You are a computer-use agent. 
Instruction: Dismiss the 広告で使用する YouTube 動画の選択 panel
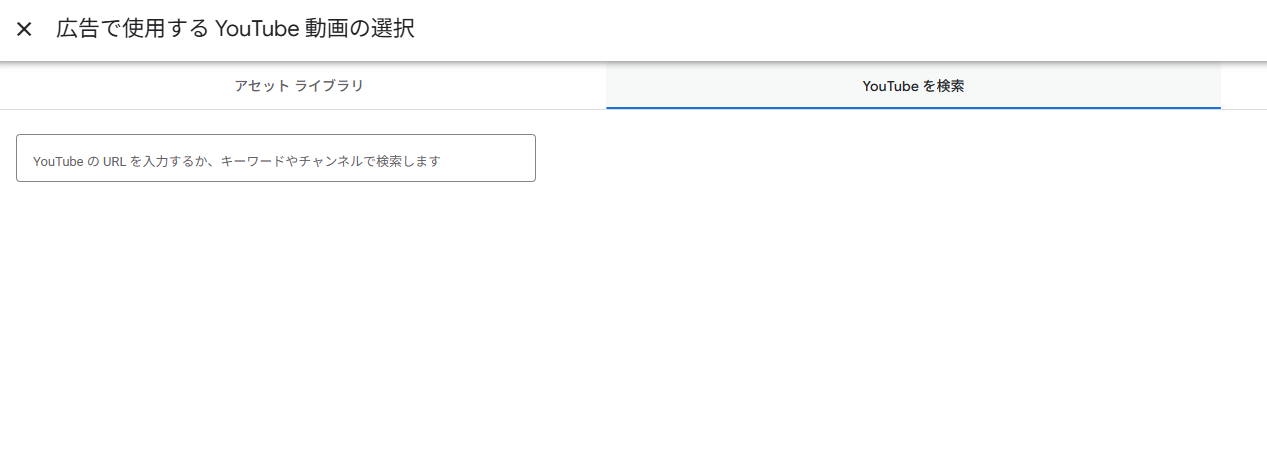point(24,29)
